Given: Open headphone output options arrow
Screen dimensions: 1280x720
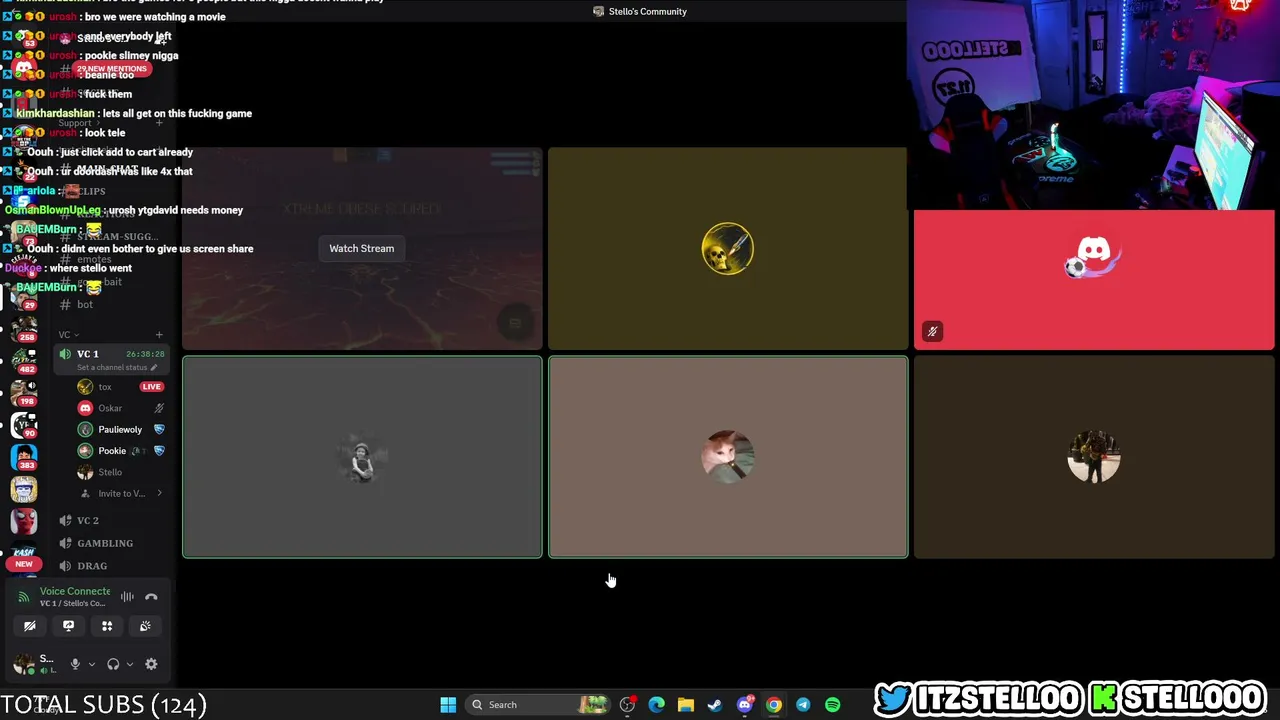Looking at the screenshot, I should [x=129, y=664].
